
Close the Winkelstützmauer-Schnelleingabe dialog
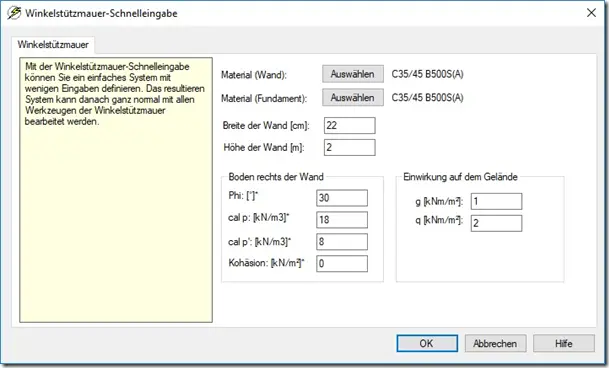click(591, 13)
